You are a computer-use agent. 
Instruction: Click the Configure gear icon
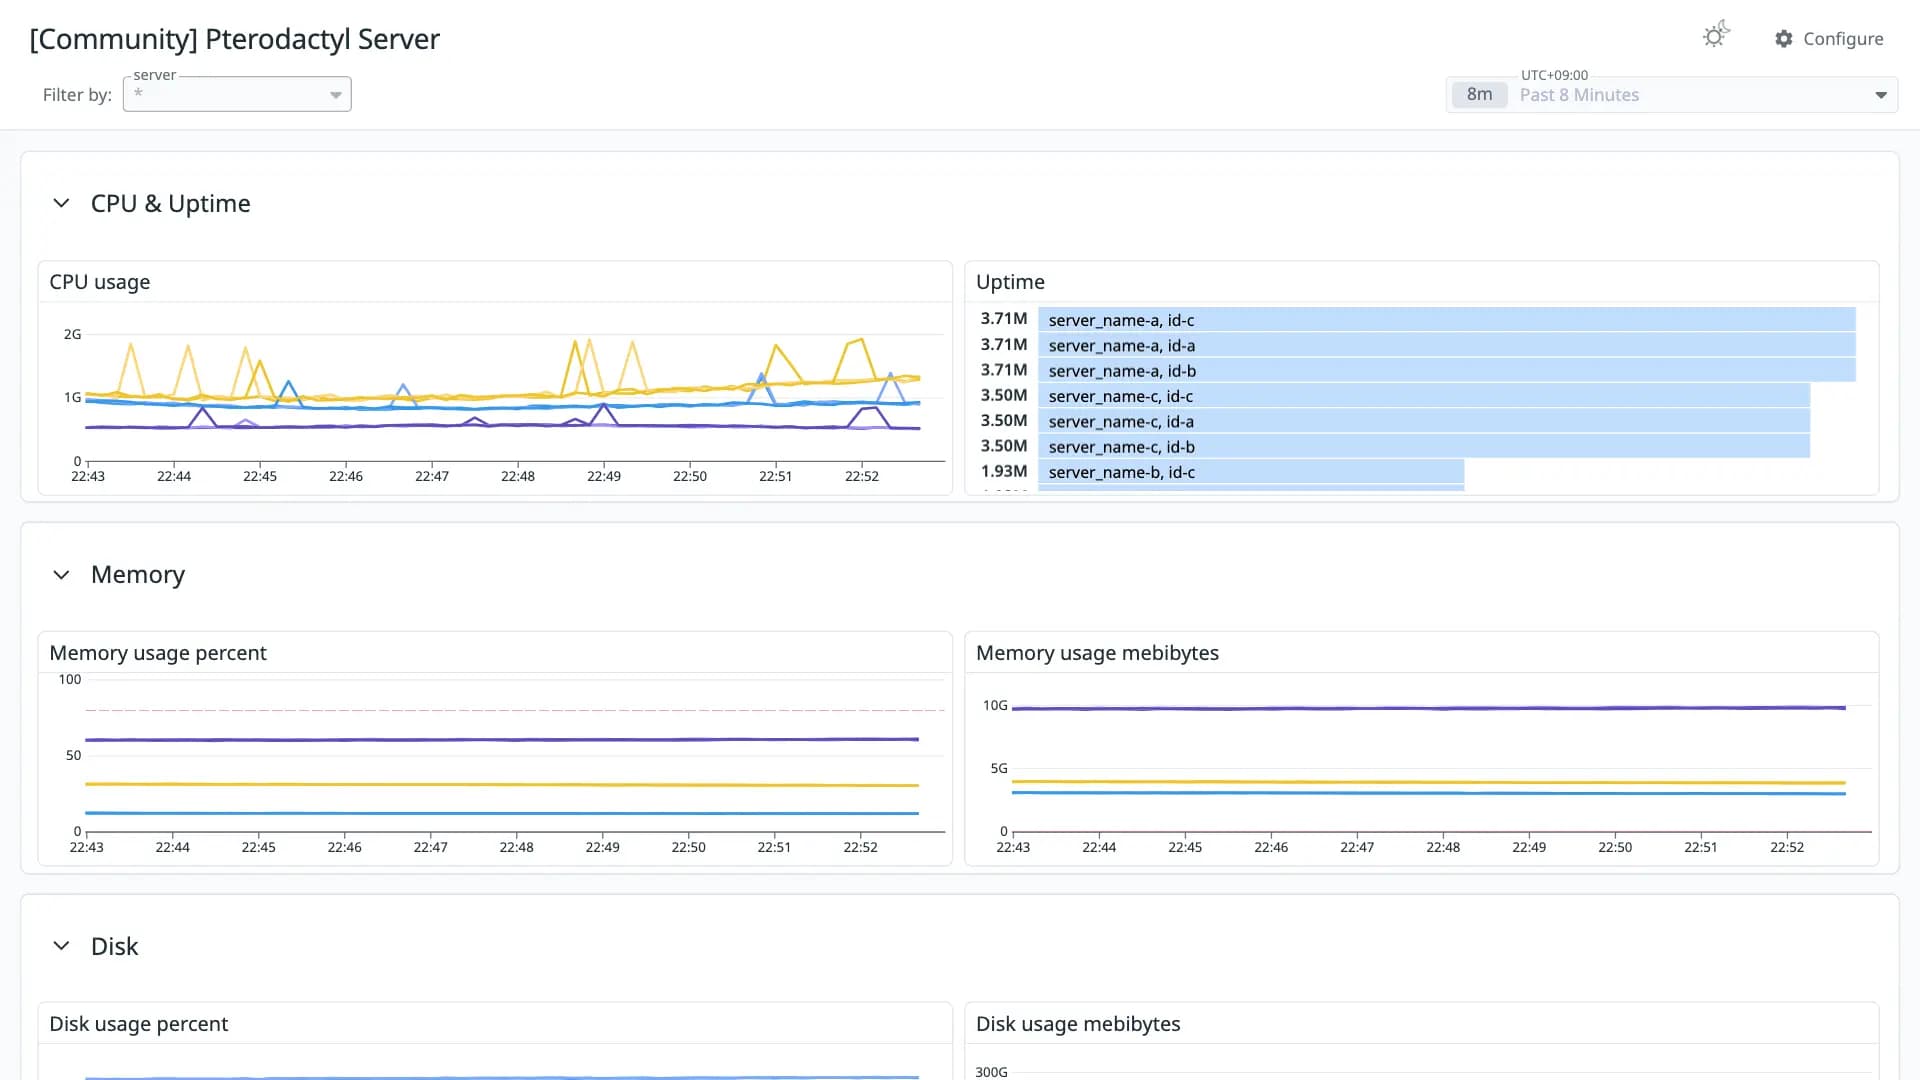(x=1784, y=39)
